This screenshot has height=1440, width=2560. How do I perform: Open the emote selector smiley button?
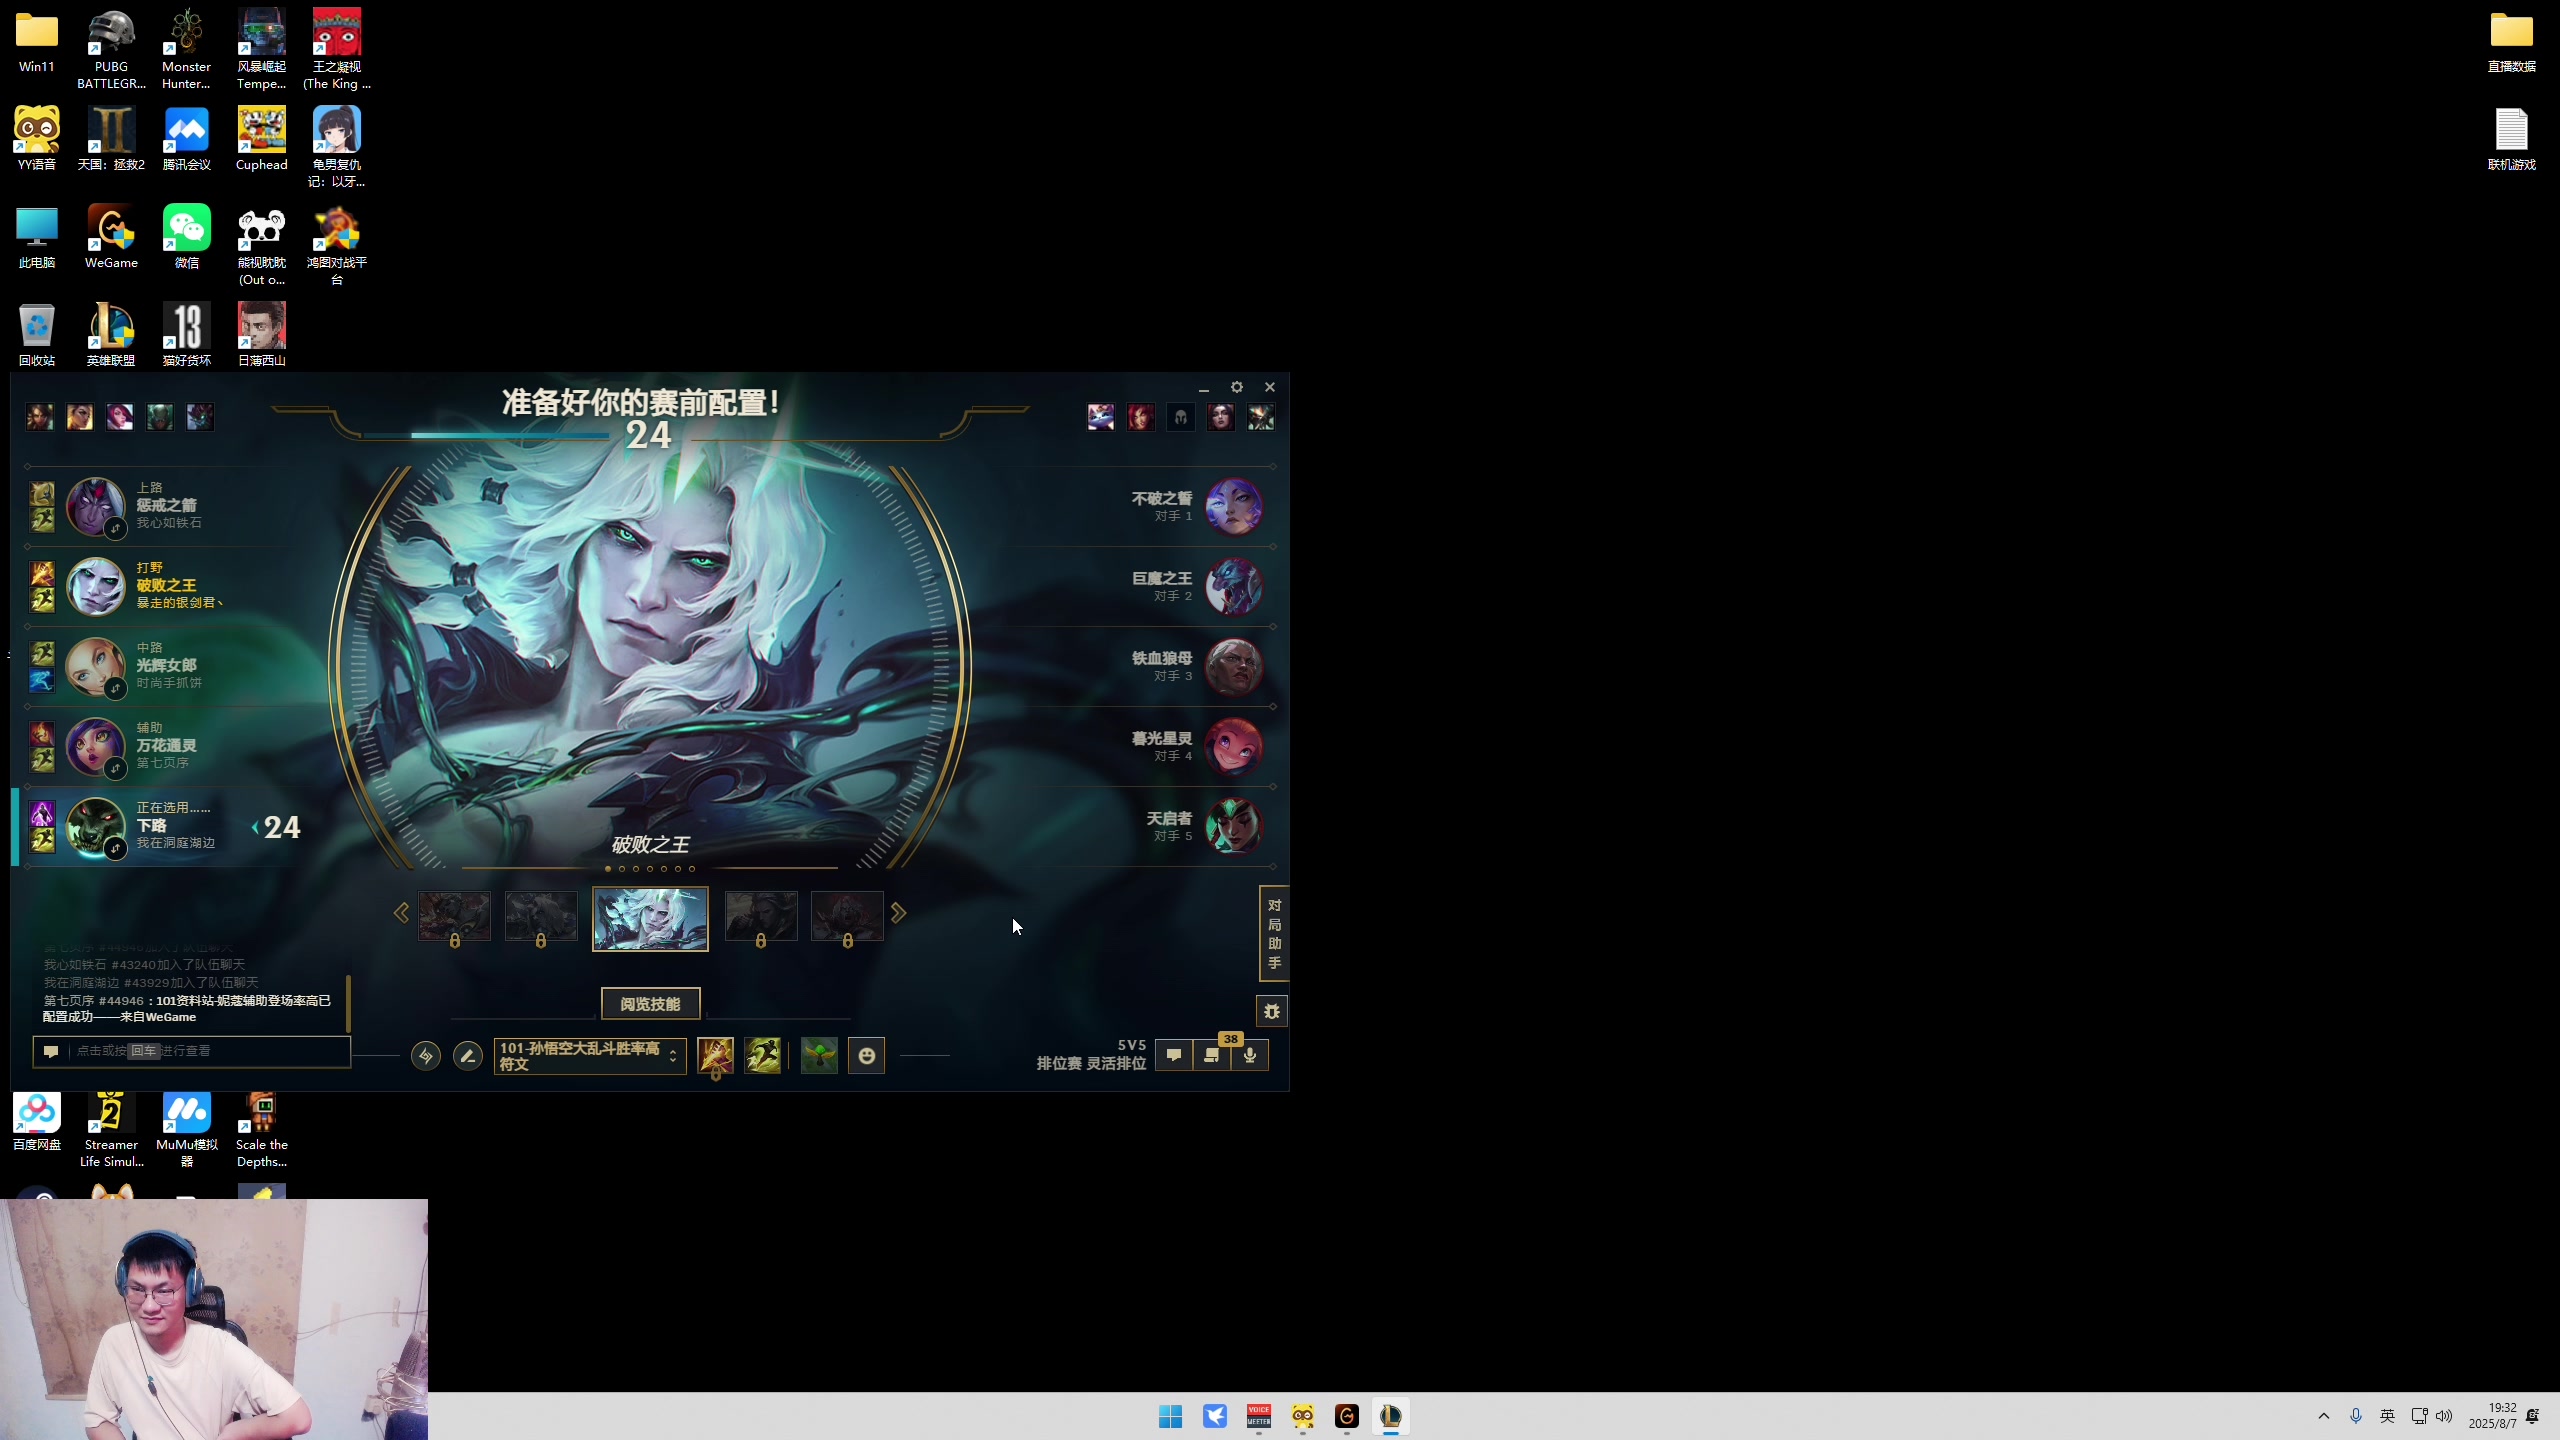[x=867, y=1055]
